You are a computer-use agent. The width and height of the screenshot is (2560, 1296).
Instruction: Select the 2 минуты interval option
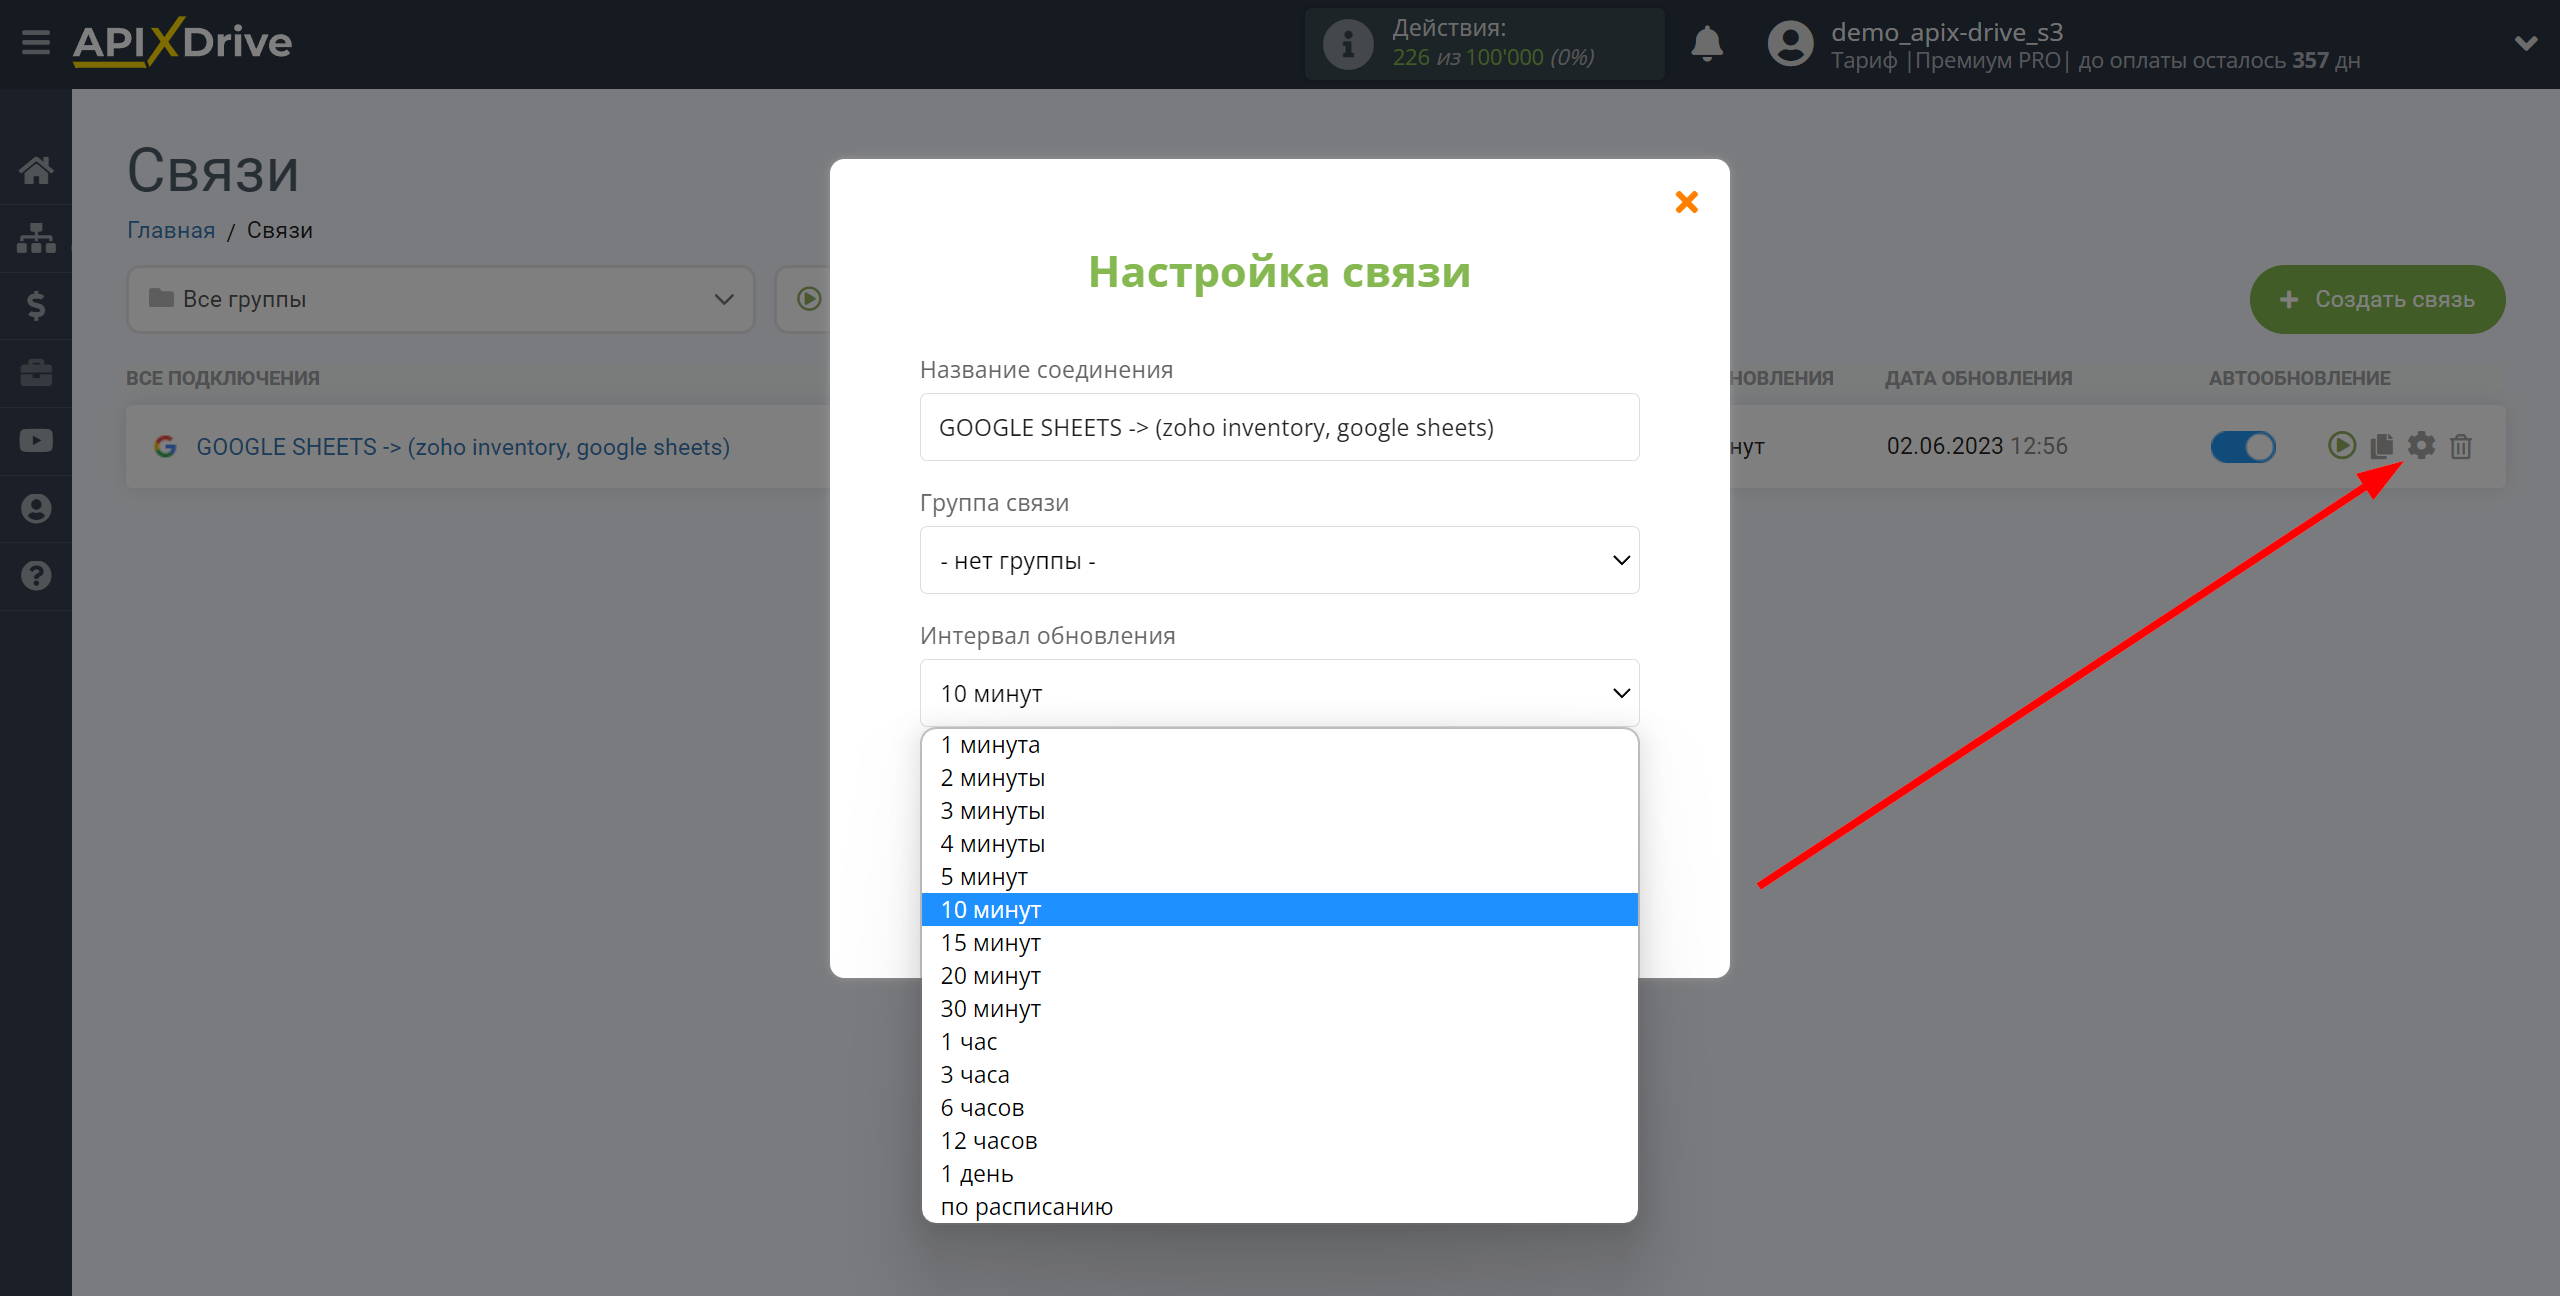click(x=1280, y=778)
